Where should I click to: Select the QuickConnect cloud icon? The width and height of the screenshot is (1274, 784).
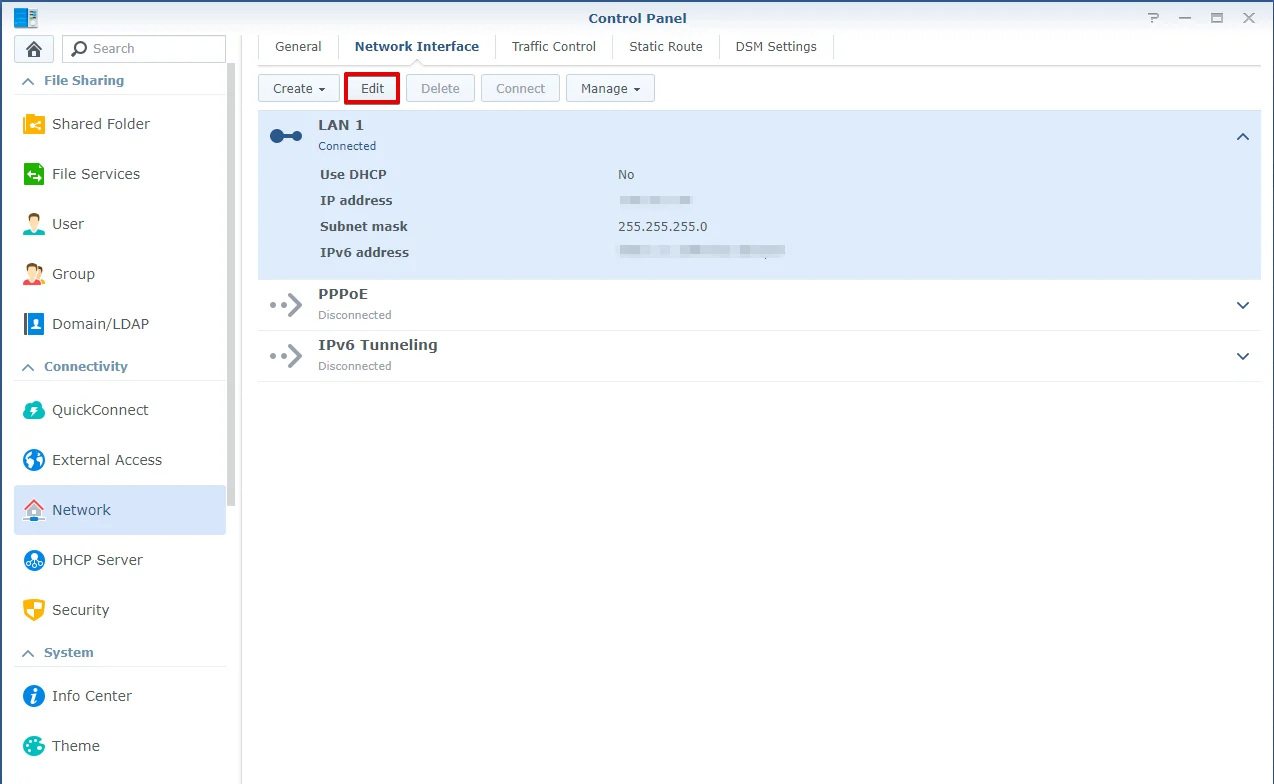point(34,410)
